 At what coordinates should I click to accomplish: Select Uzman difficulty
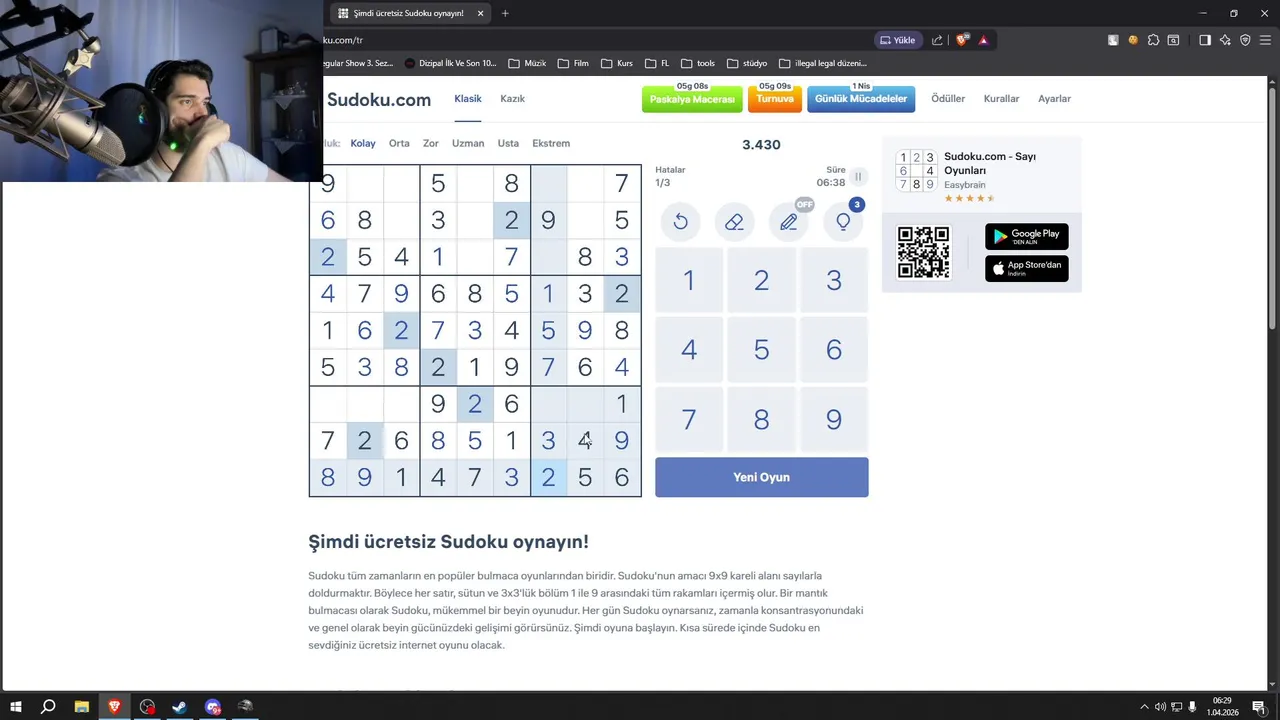(468, 143)
